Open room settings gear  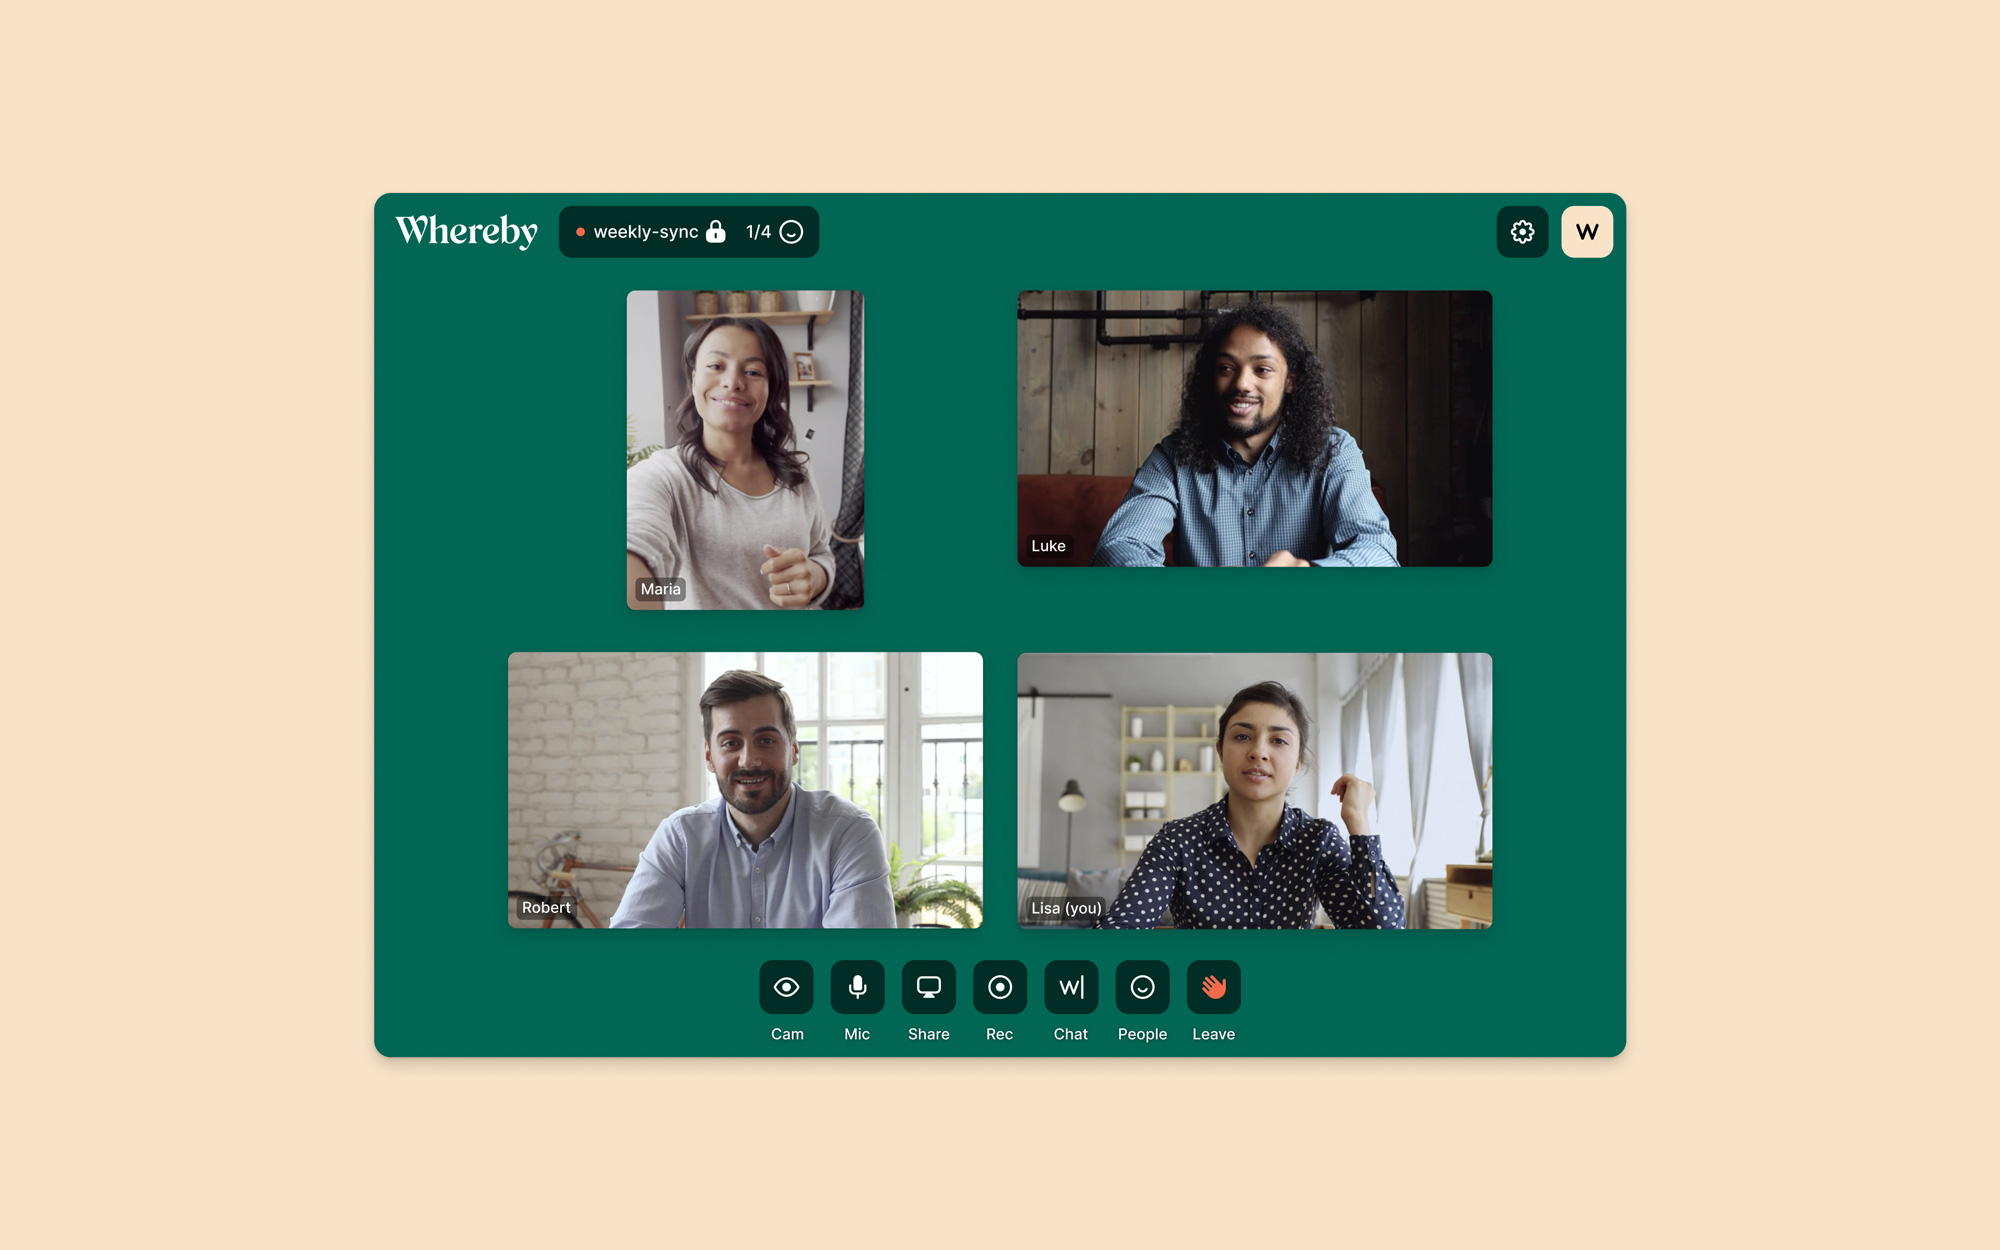[x=1522, y=232]
